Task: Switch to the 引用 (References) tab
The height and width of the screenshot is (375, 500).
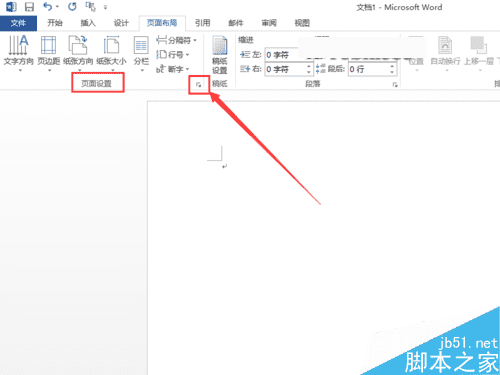Action: coord(203,23)
